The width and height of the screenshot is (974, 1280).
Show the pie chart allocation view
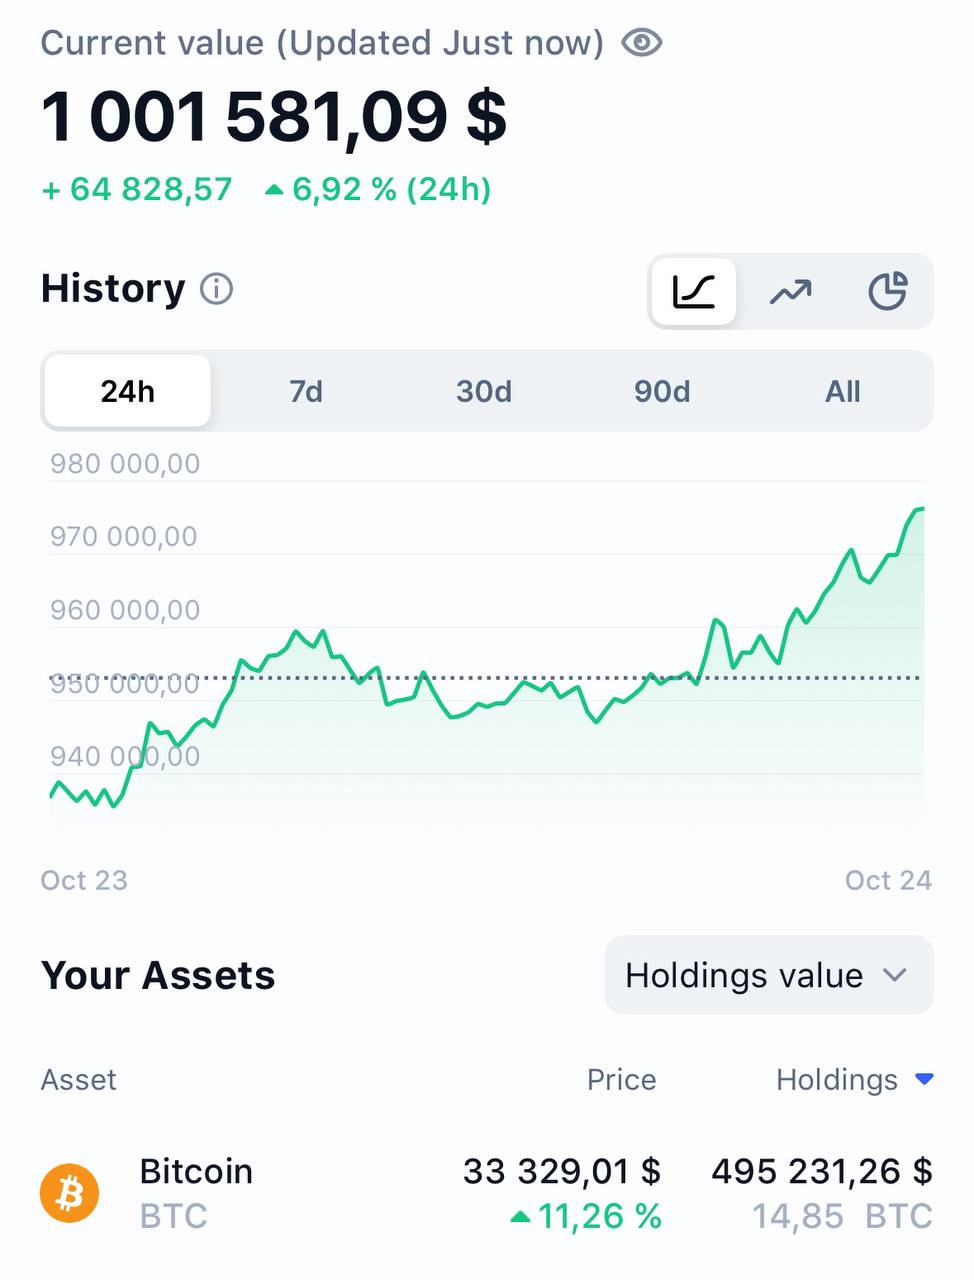click(887, 291)
